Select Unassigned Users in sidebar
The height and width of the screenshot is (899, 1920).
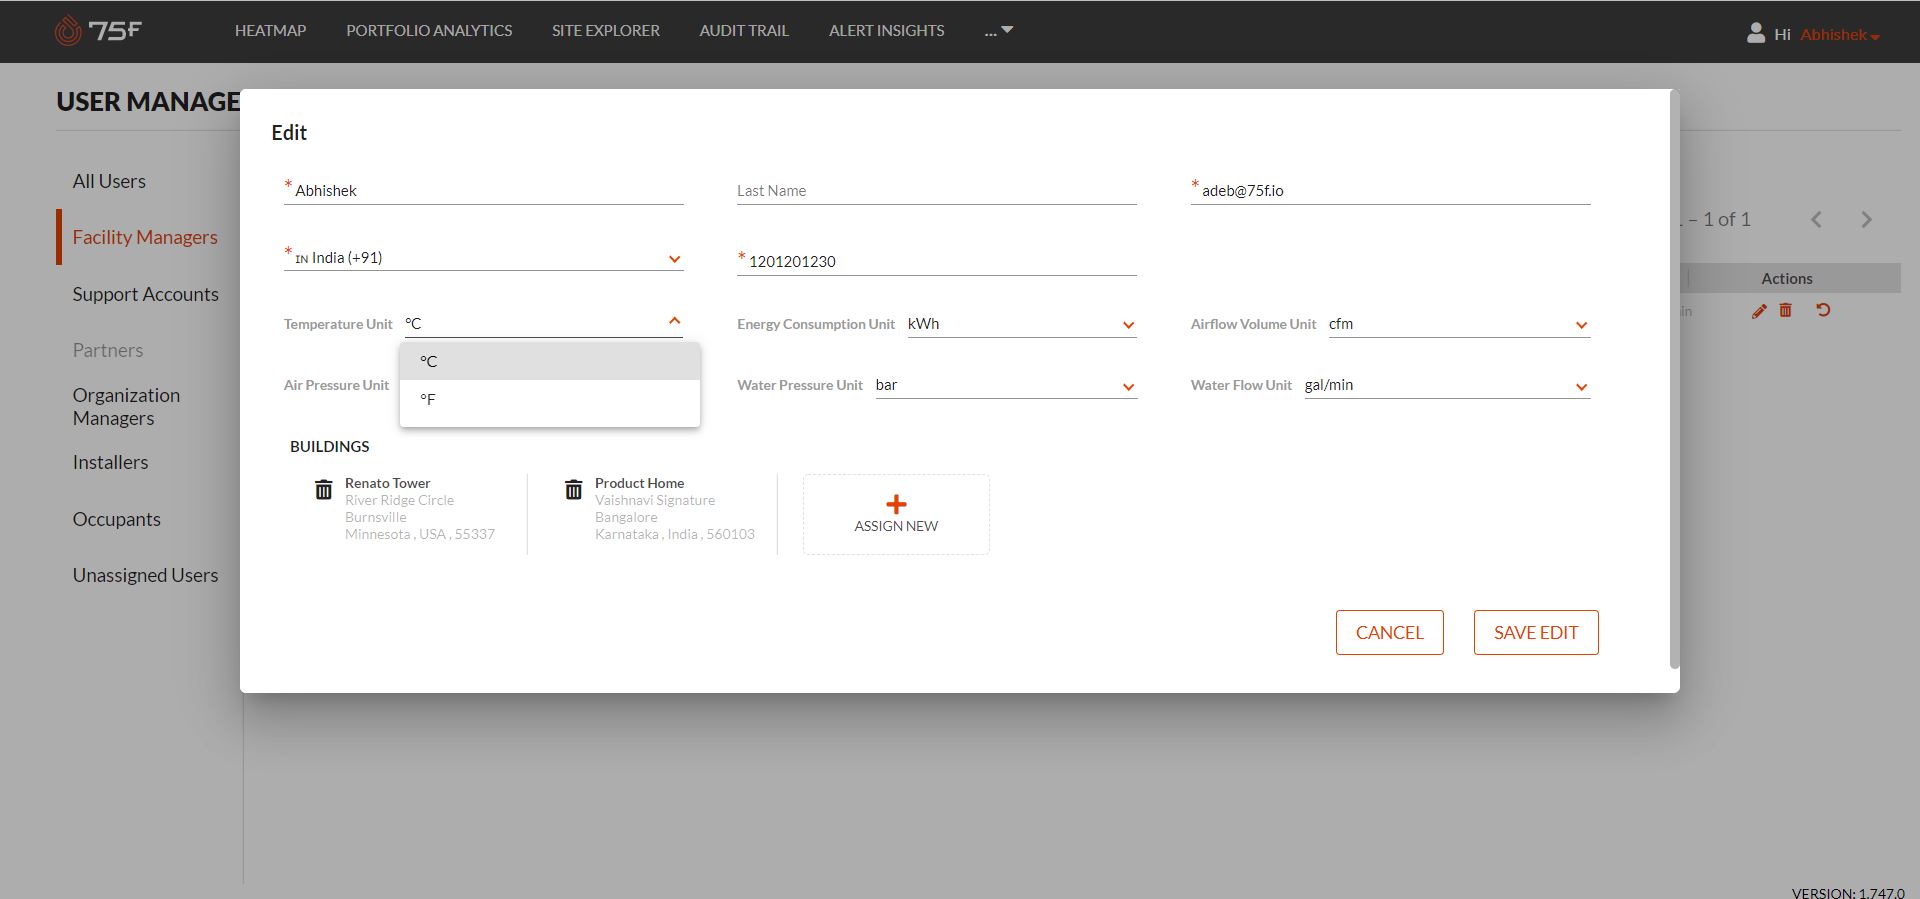(x=145, y=575)
